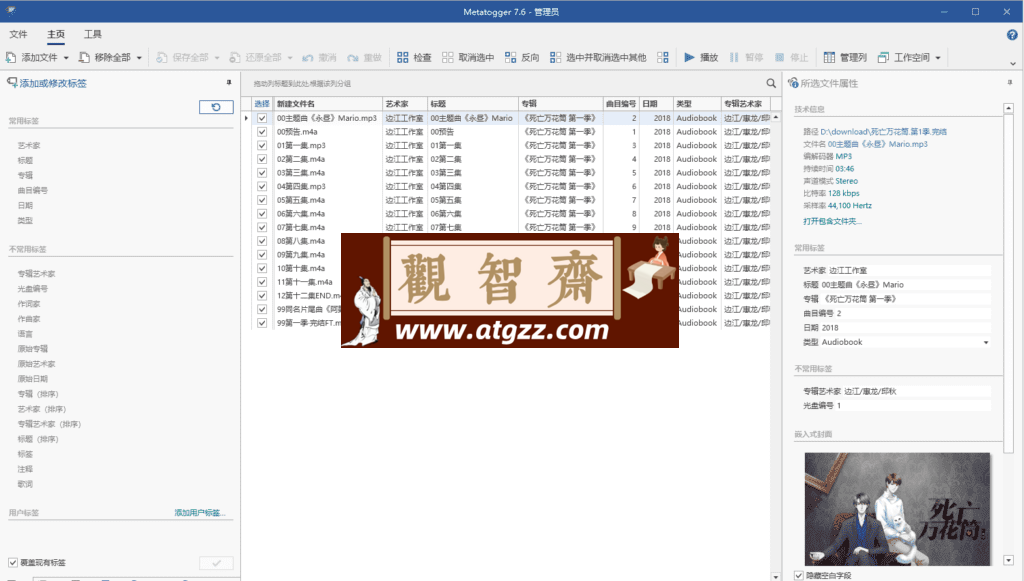Open the 工作空间 dropdown arrow

pos(938,58)
